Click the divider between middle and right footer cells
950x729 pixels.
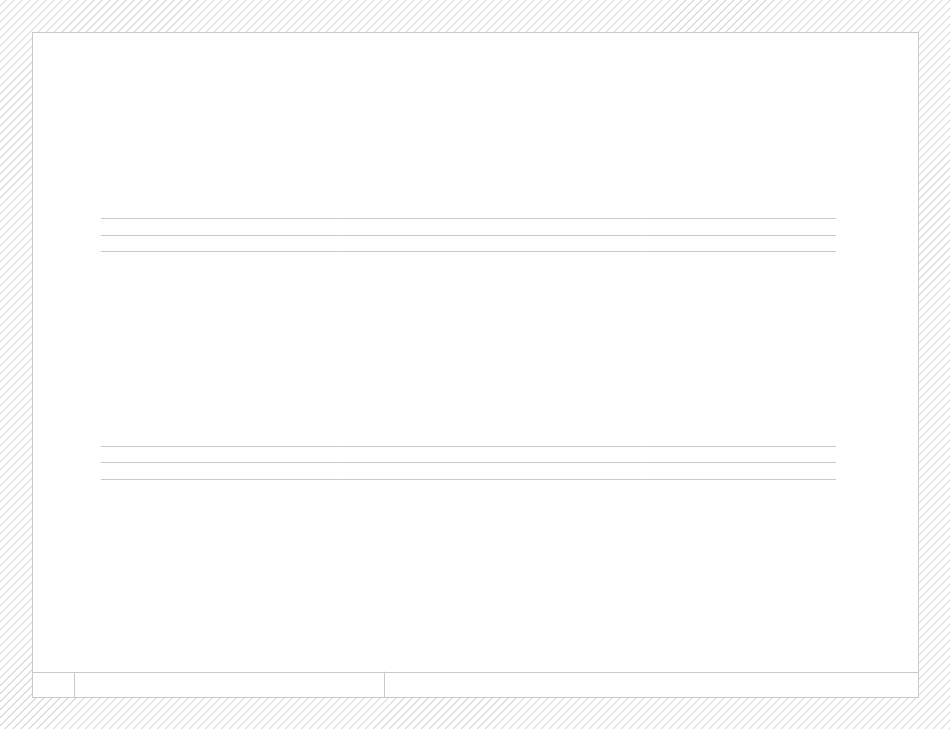coord(384,685)
